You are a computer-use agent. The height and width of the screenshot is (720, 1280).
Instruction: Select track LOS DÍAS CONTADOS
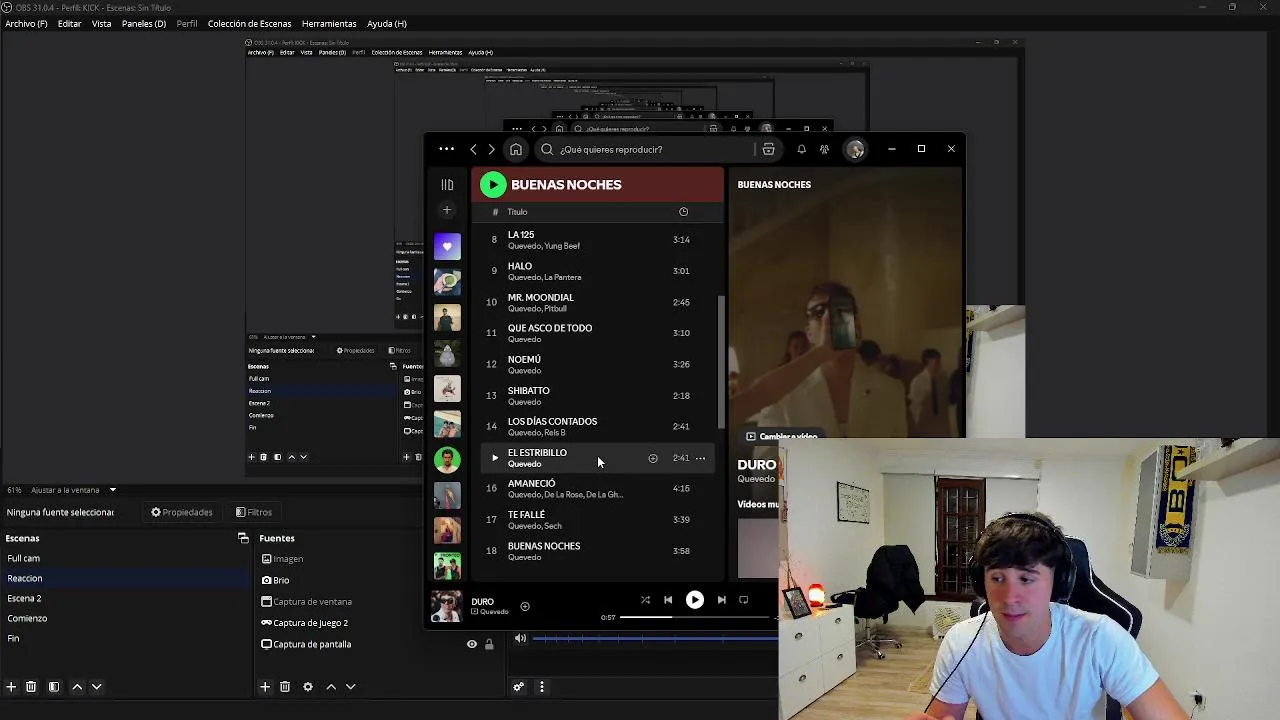pos(597,426)
